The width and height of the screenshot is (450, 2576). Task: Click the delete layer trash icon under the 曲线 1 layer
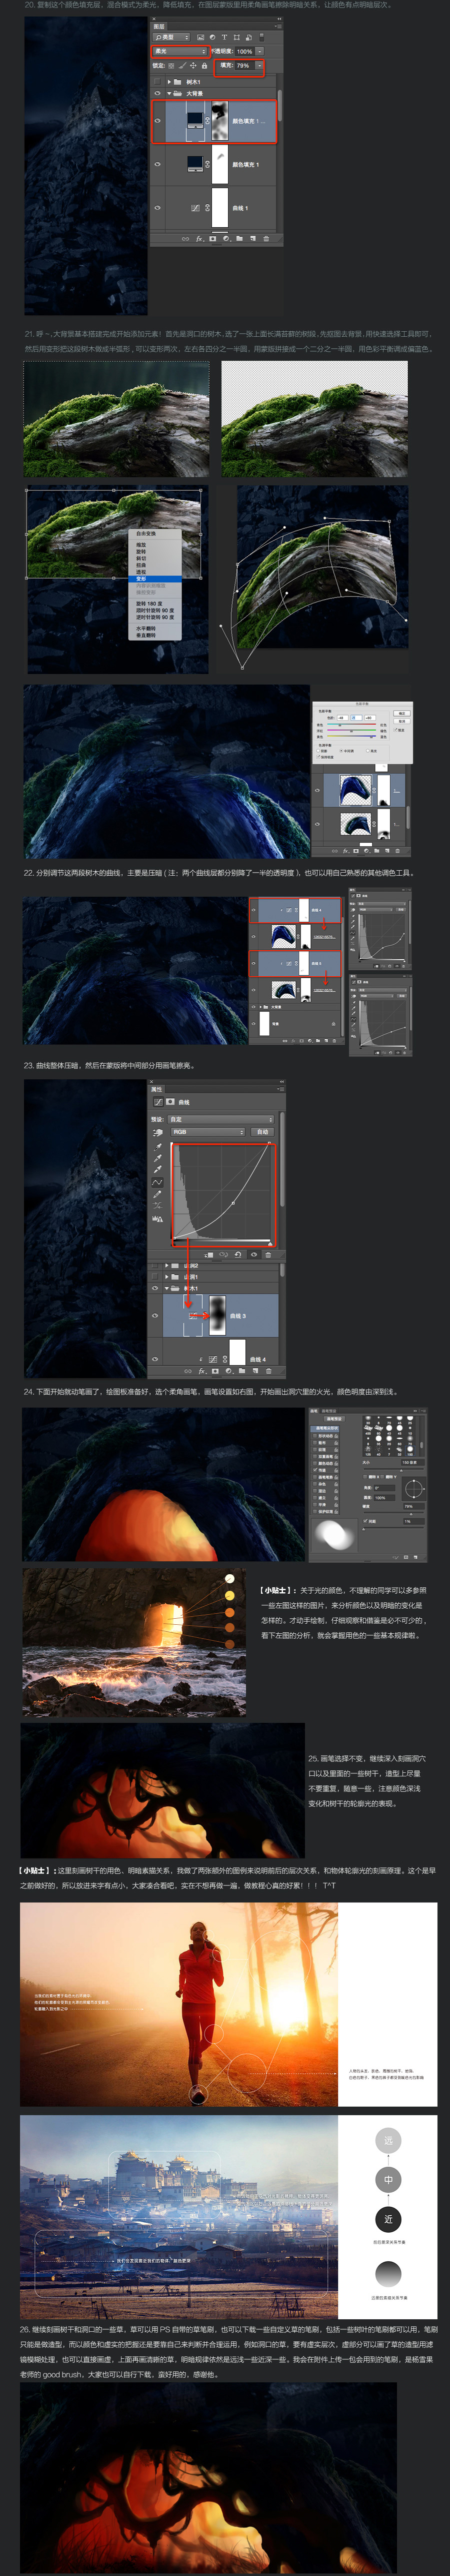266,239
